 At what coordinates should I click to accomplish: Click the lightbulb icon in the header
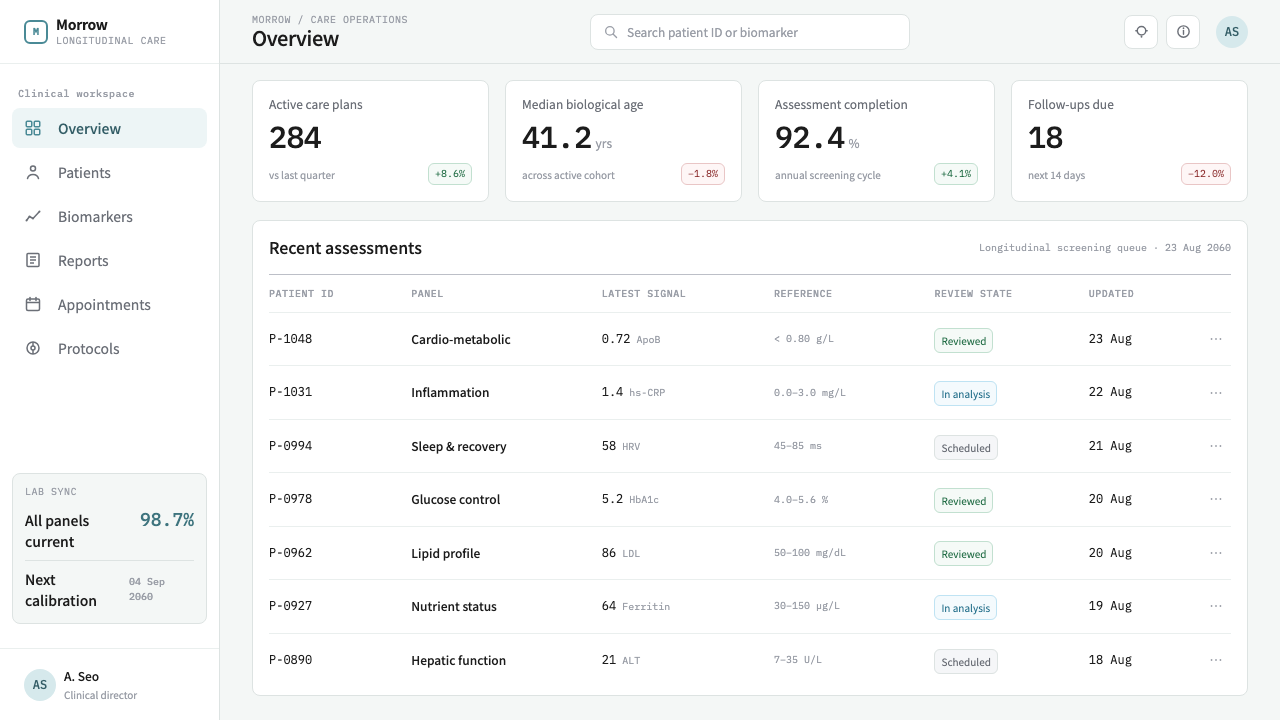coord(1141,32)
